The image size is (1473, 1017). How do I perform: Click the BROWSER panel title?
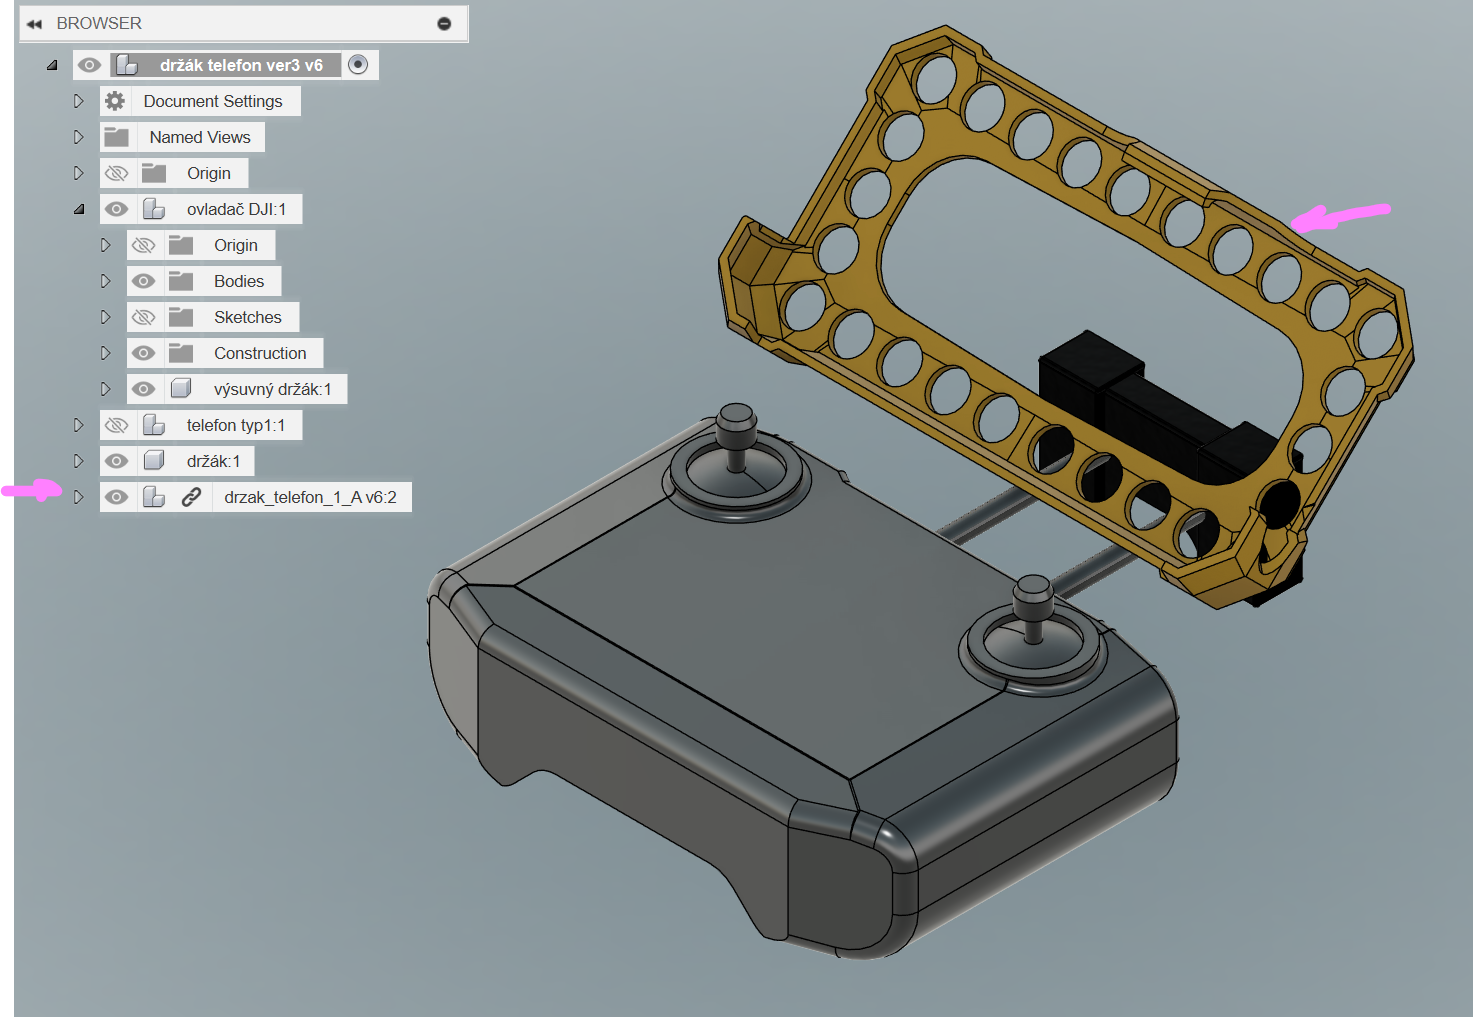coord(99,23)
